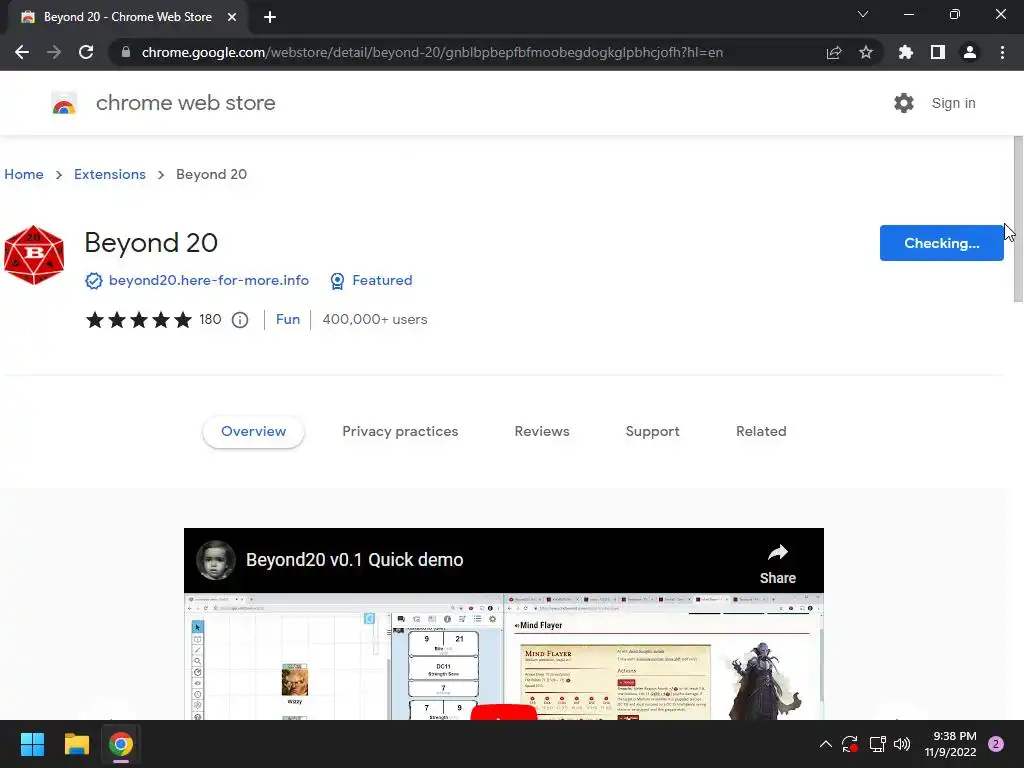Share this page via address bar icon
Viewport: 1024px width, 768px height.
(834, 52)
